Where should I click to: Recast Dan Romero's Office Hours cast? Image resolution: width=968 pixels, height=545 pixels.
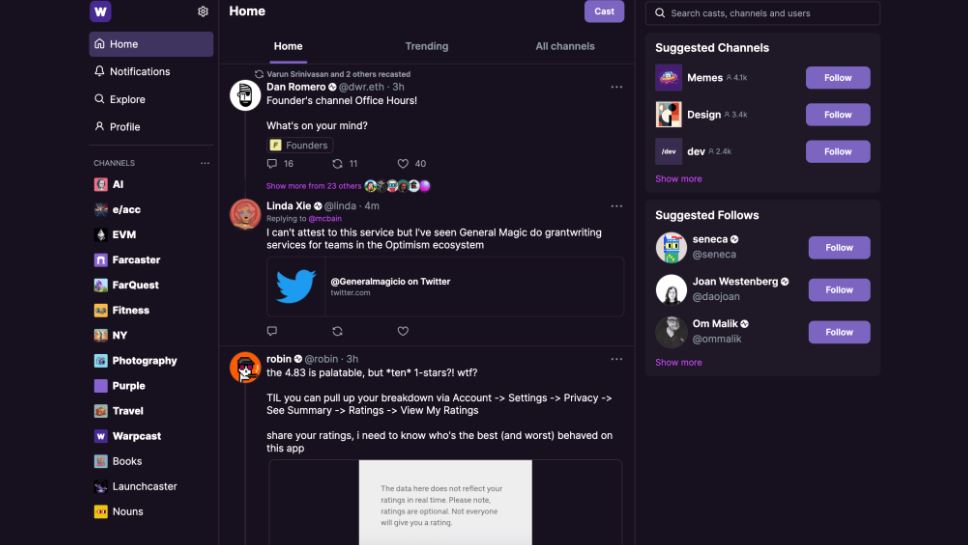337,164
